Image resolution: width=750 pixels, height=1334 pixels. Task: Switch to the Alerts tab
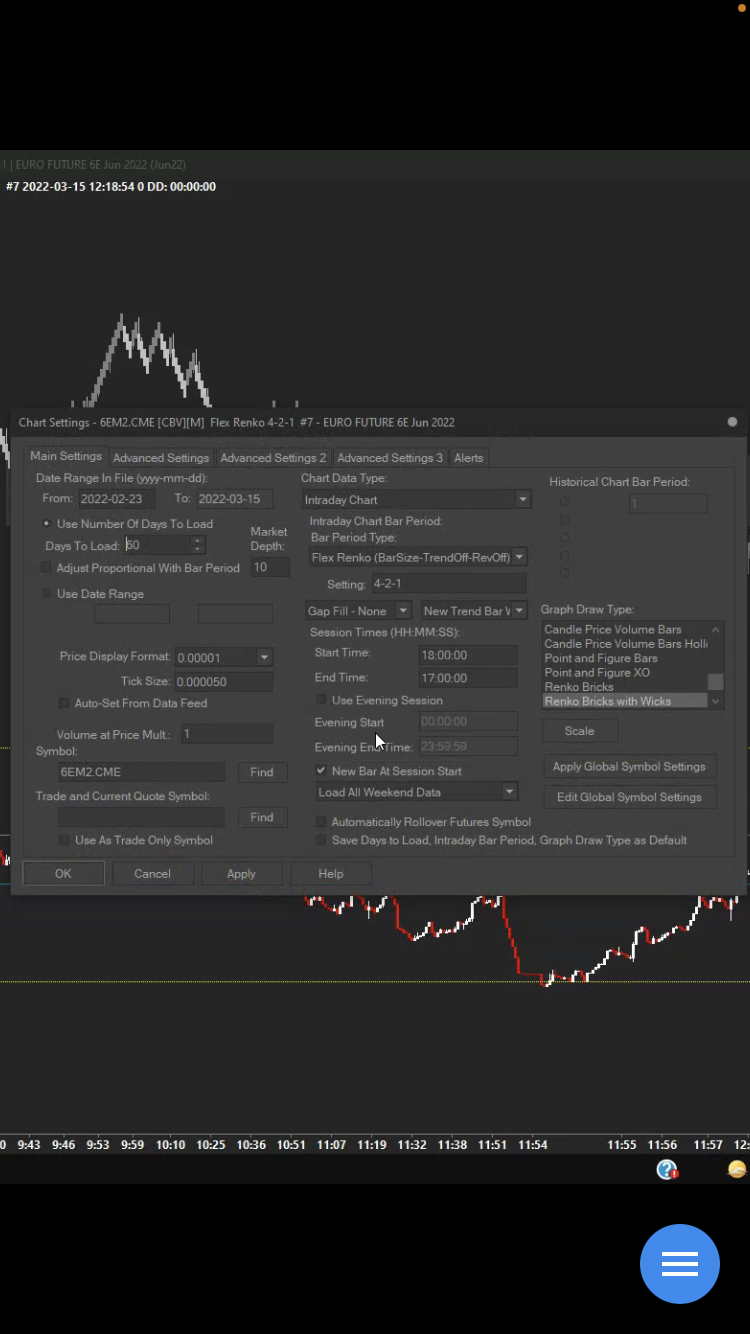[x=469, y=458]
